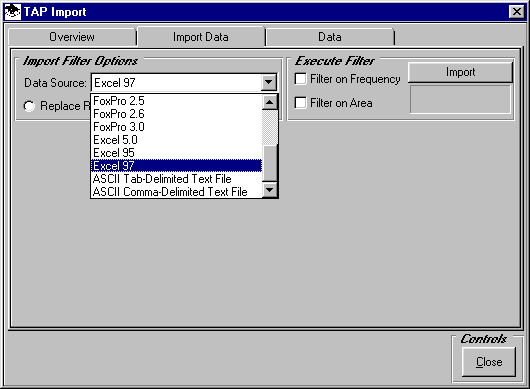Switch to the Overview tab
The height and width of the screenshot is (389, 530).
[x=72, y=37]
